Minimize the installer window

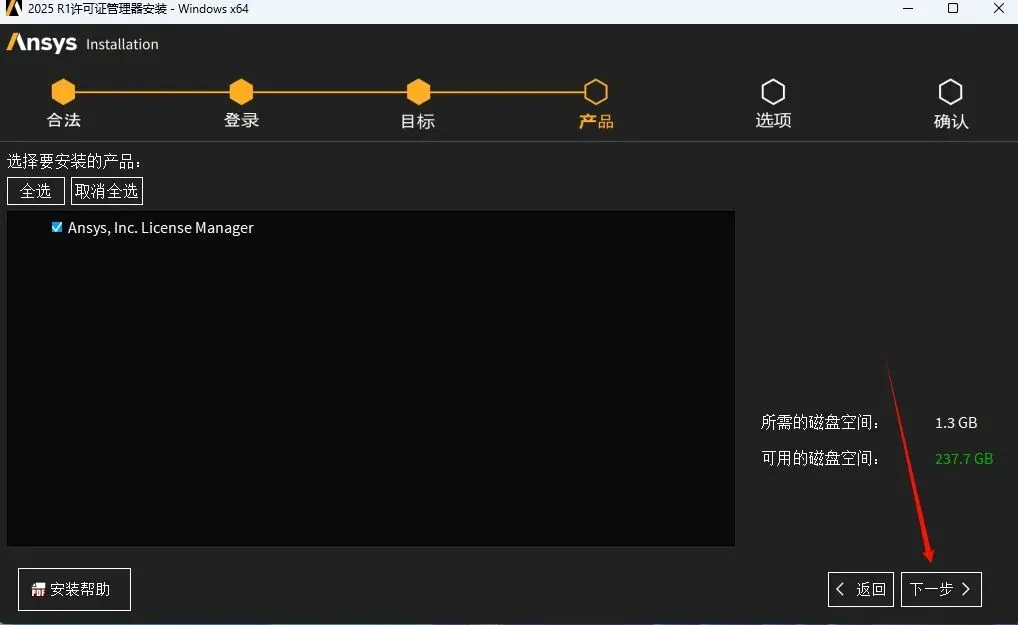[908, 8]
